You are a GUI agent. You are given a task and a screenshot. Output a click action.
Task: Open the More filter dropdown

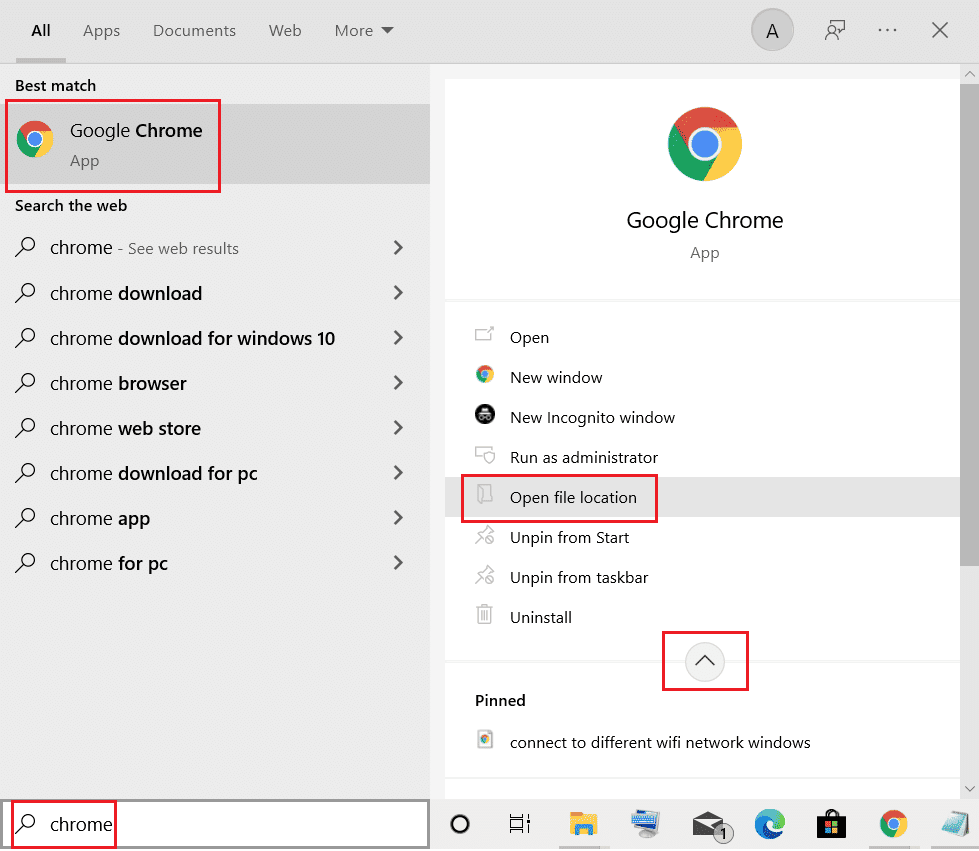coord(363,30)
